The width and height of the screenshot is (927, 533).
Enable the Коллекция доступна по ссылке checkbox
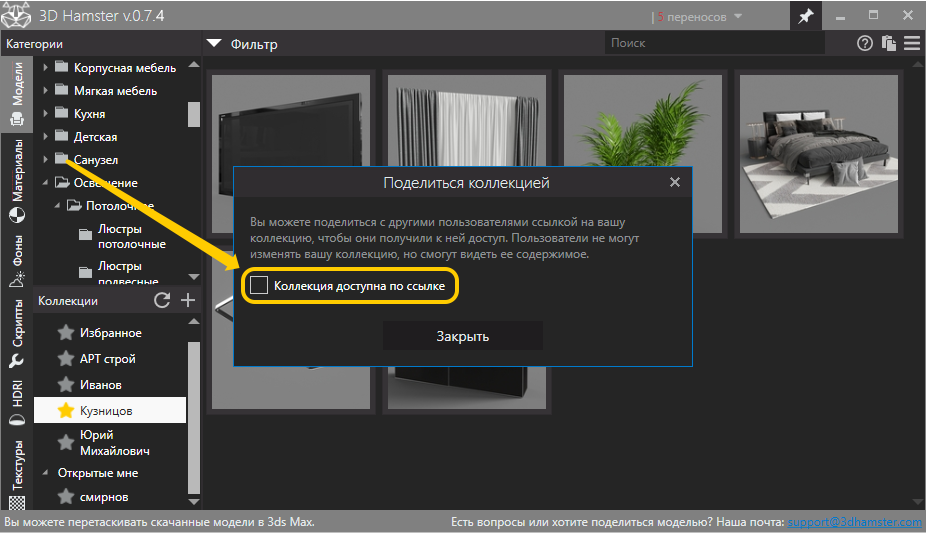click(x=259, y=285)
